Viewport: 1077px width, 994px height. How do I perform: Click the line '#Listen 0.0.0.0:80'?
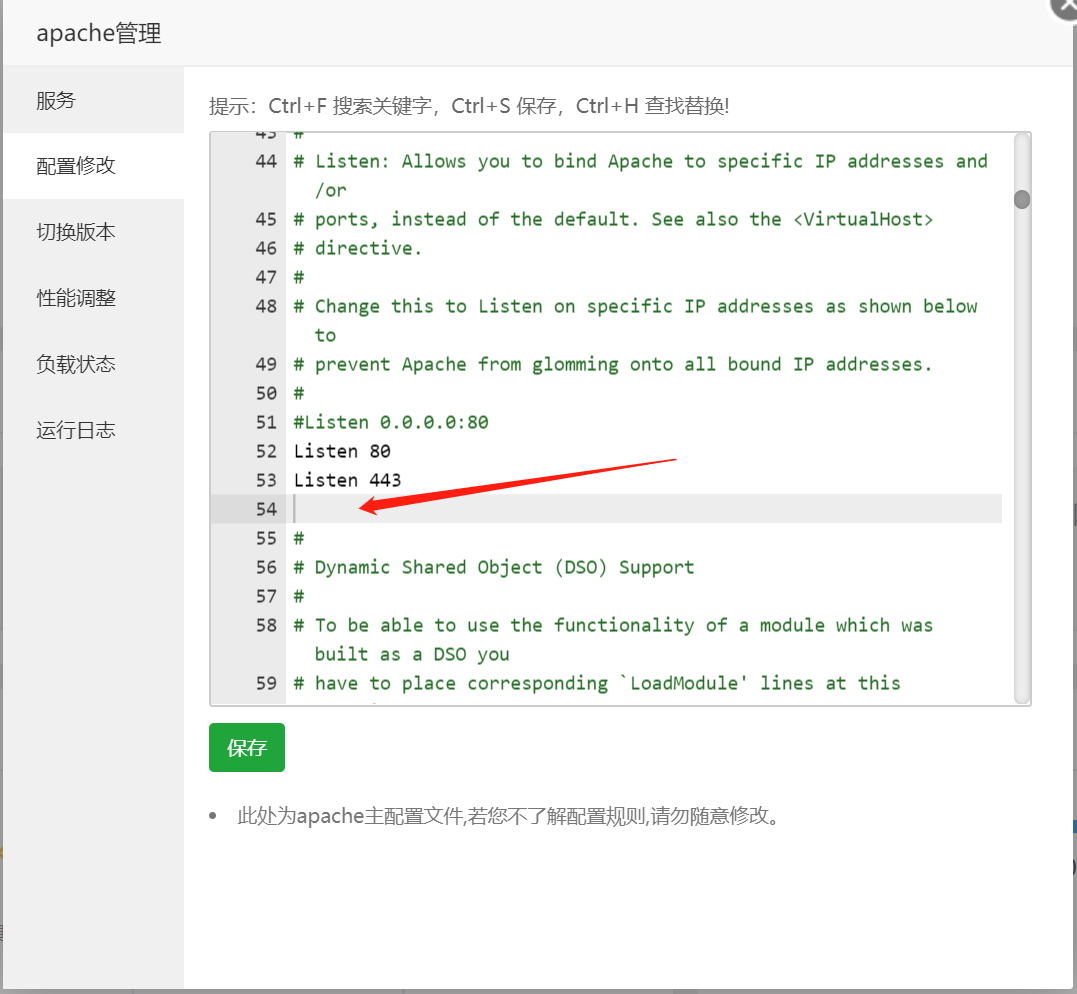pyautogui.click(x=392, y=422)
